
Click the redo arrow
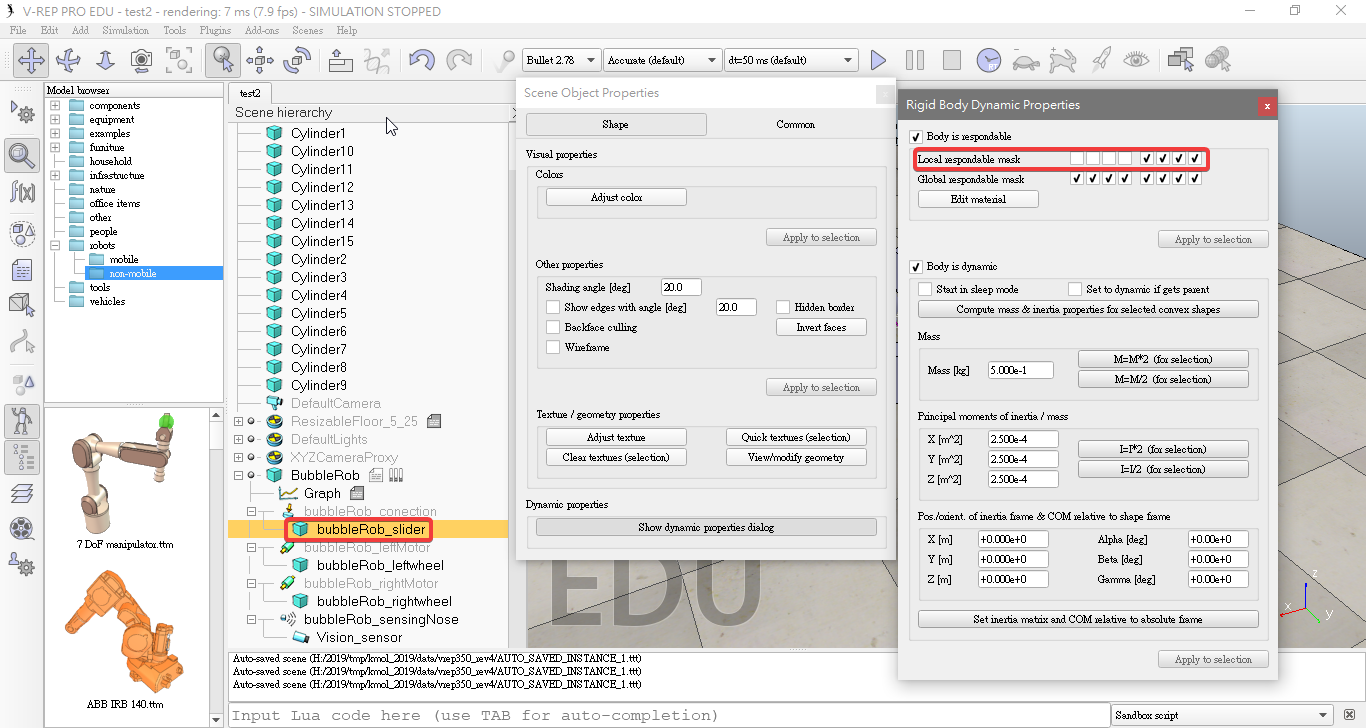click(459, 60)
